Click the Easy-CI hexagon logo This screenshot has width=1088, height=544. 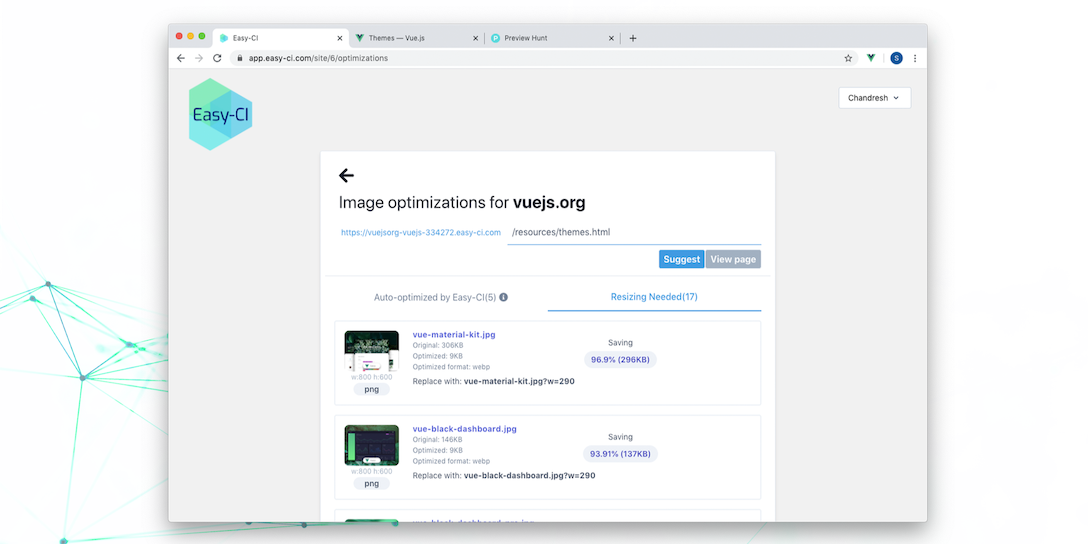(221, 114)
